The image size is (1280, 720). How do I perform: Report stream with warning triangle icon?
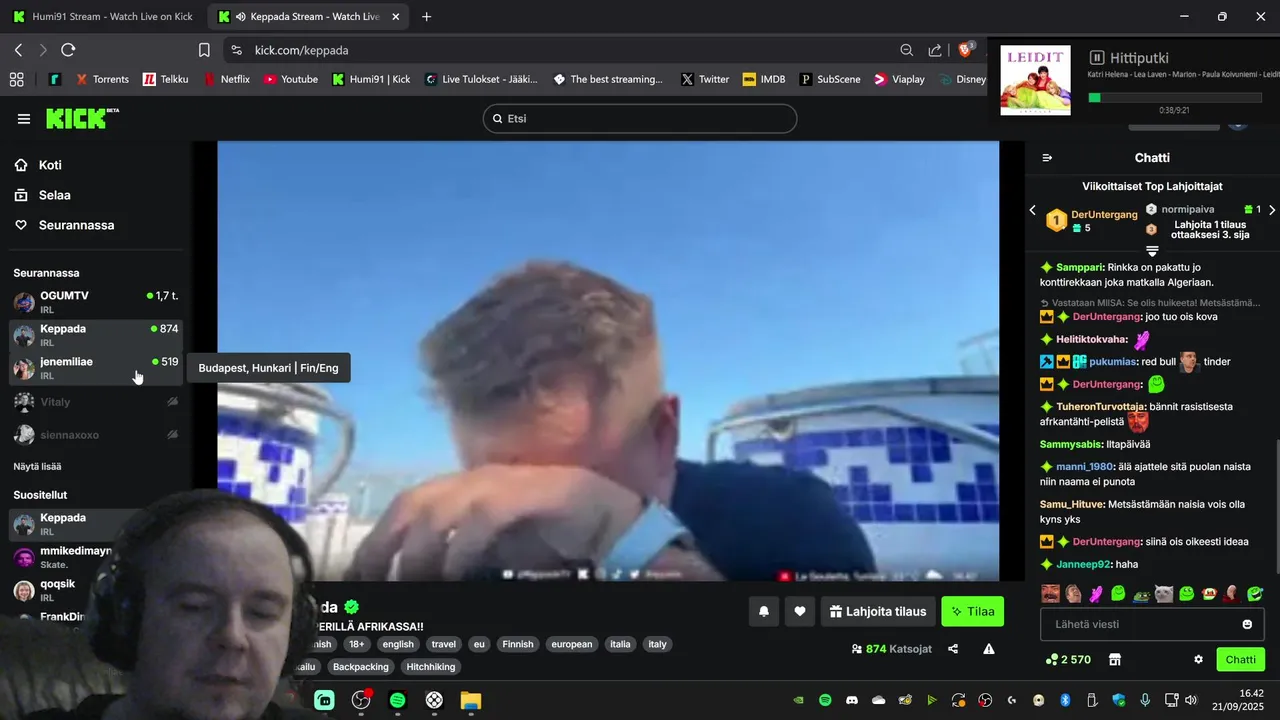[989, 649]
